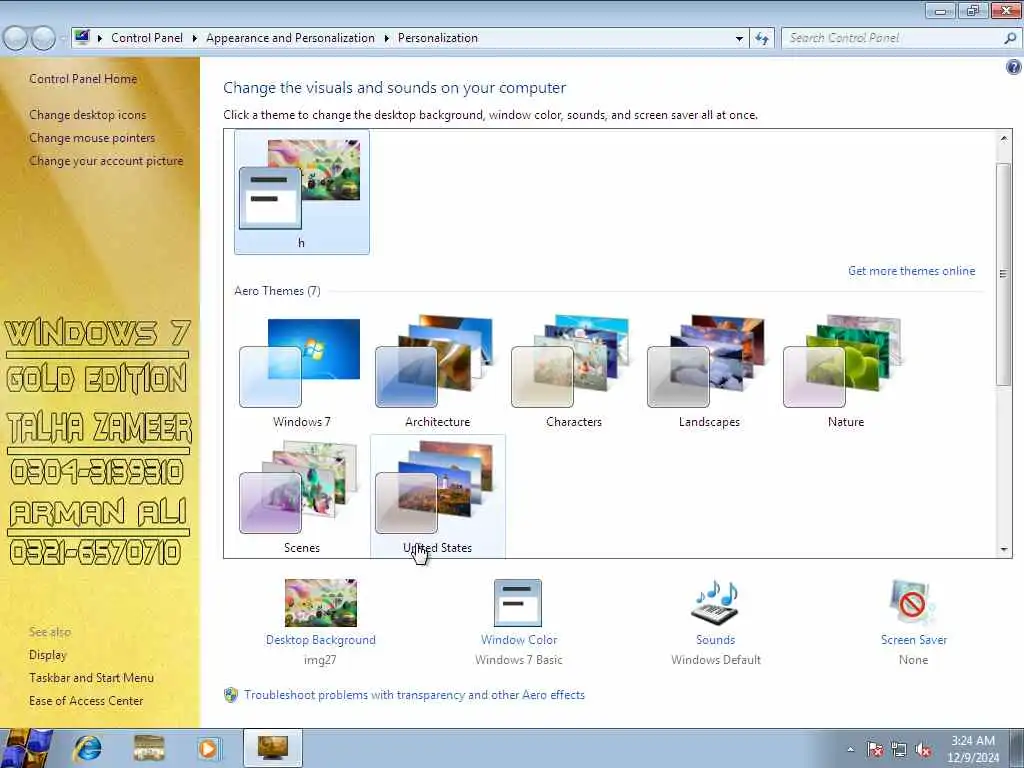Click the Refresh button beside address bar
This screenshot has width=1024, height=768.
761,38
